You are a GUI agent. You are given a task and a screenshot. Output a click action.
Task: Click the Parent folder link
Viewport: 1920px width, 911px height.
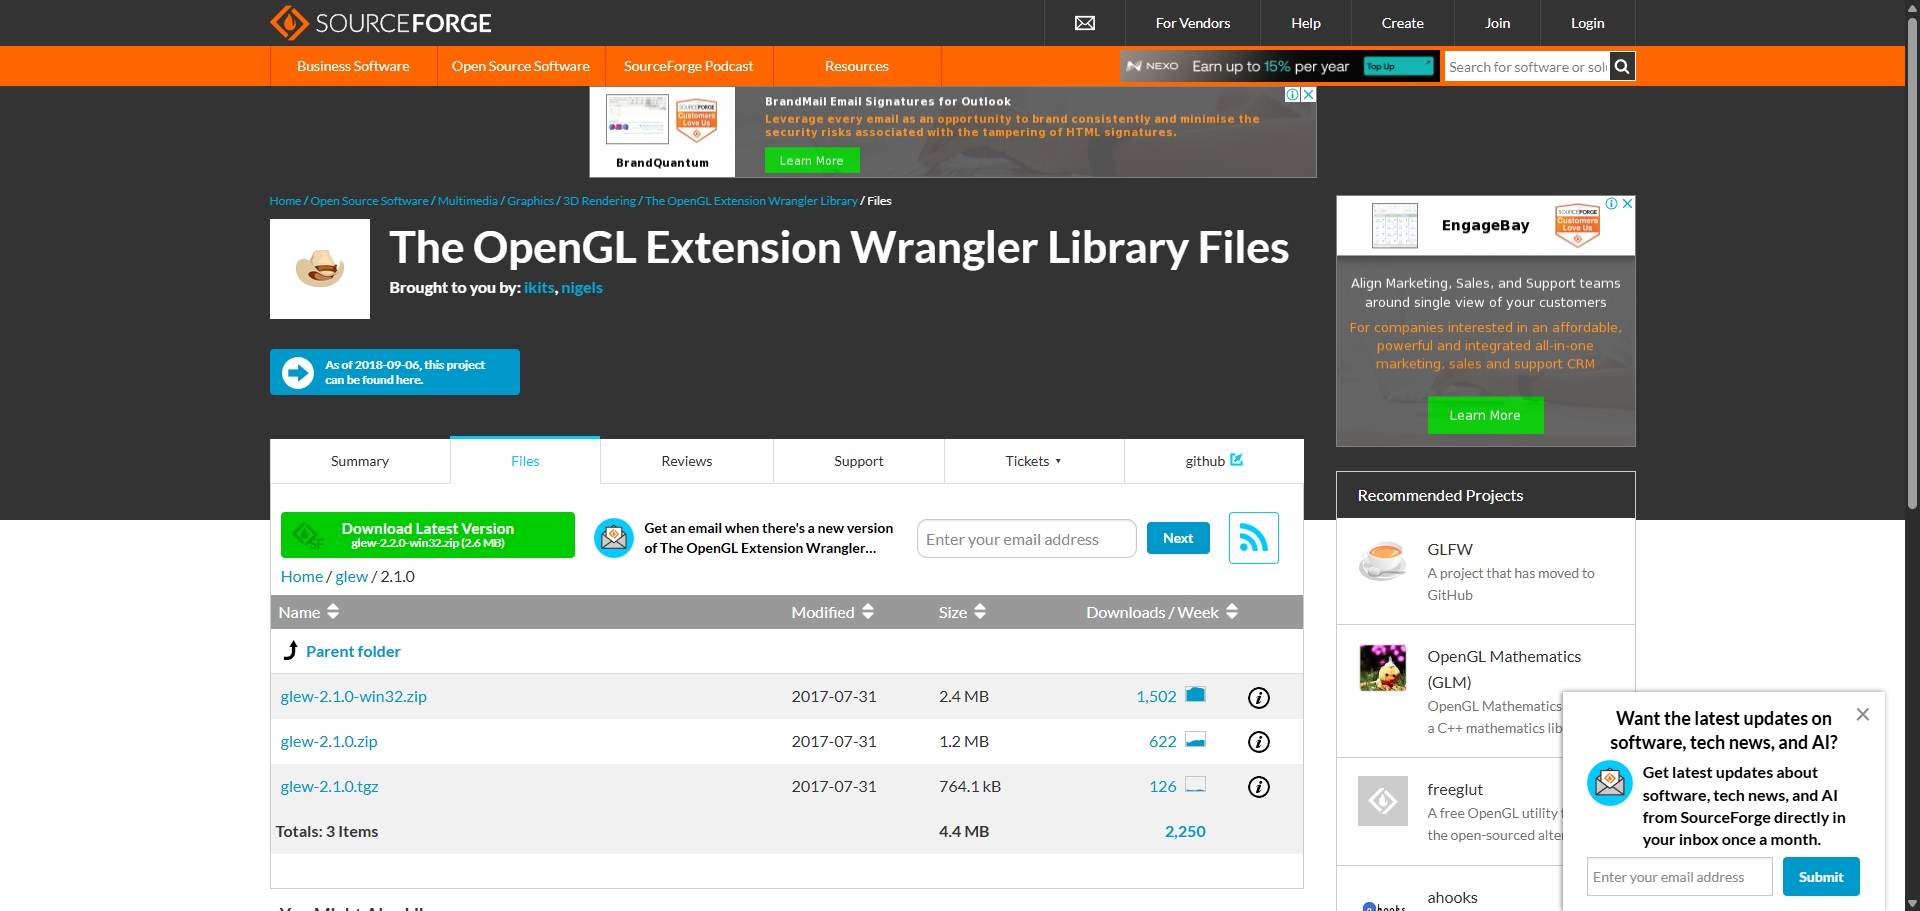tap(353, 651)
